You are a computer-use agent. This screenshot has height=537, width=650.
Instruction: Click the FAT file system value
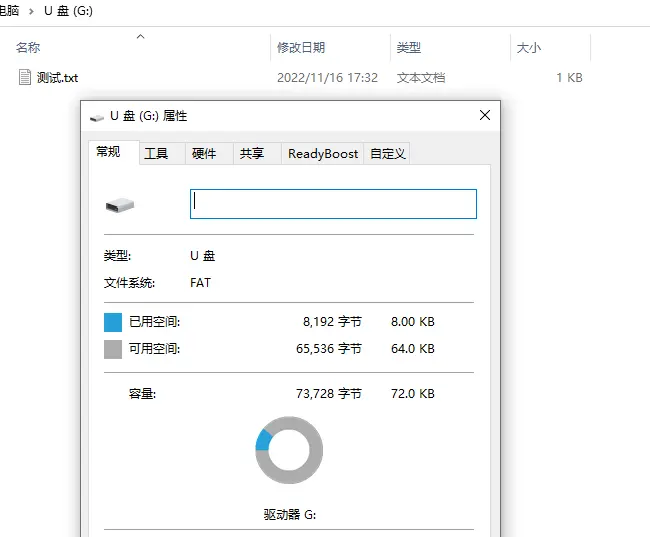click(x=200, y=283)
